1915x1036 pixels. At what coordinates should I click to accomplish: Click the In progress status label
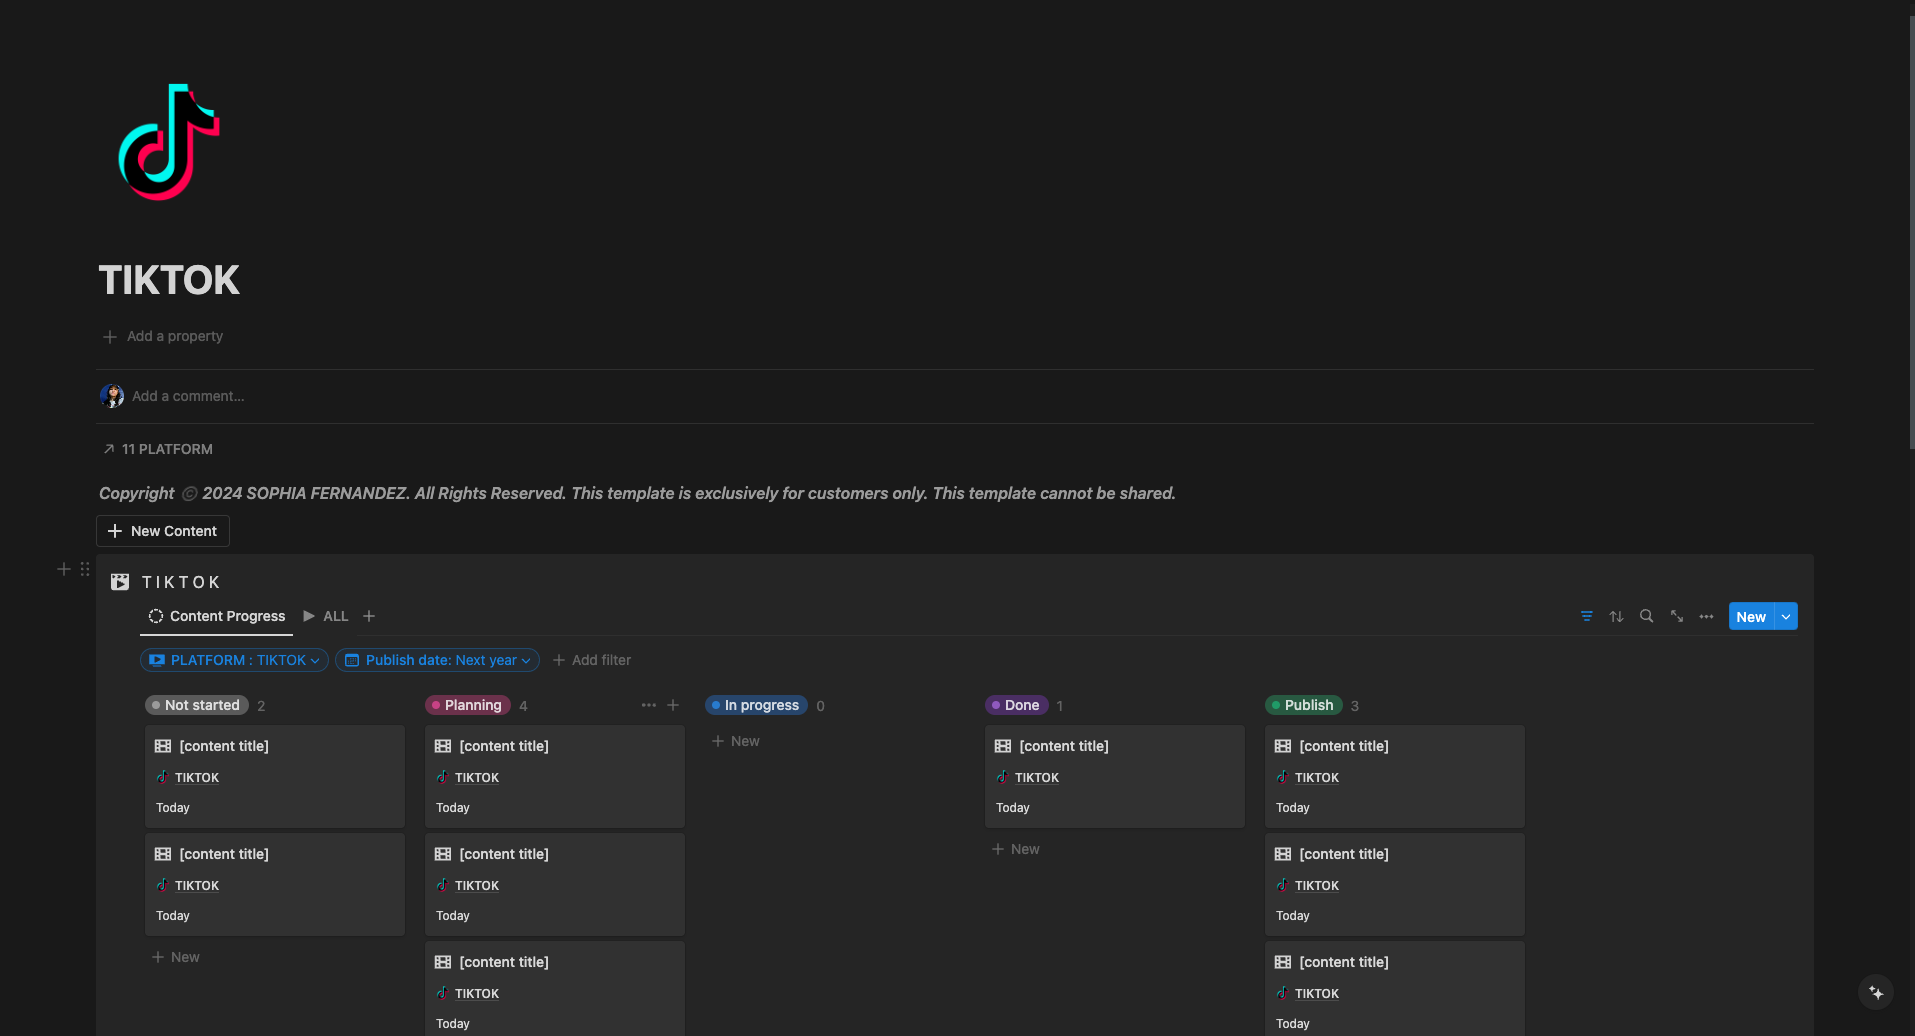tap(756, 705)
